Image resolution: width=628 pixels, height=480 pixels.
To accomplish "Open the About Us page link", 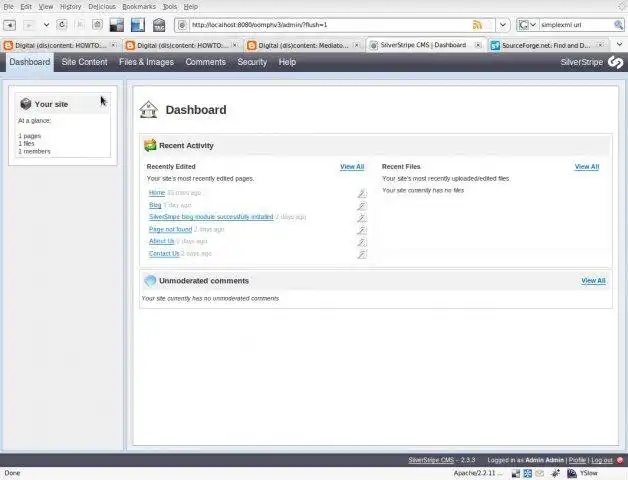I will 161,241.
